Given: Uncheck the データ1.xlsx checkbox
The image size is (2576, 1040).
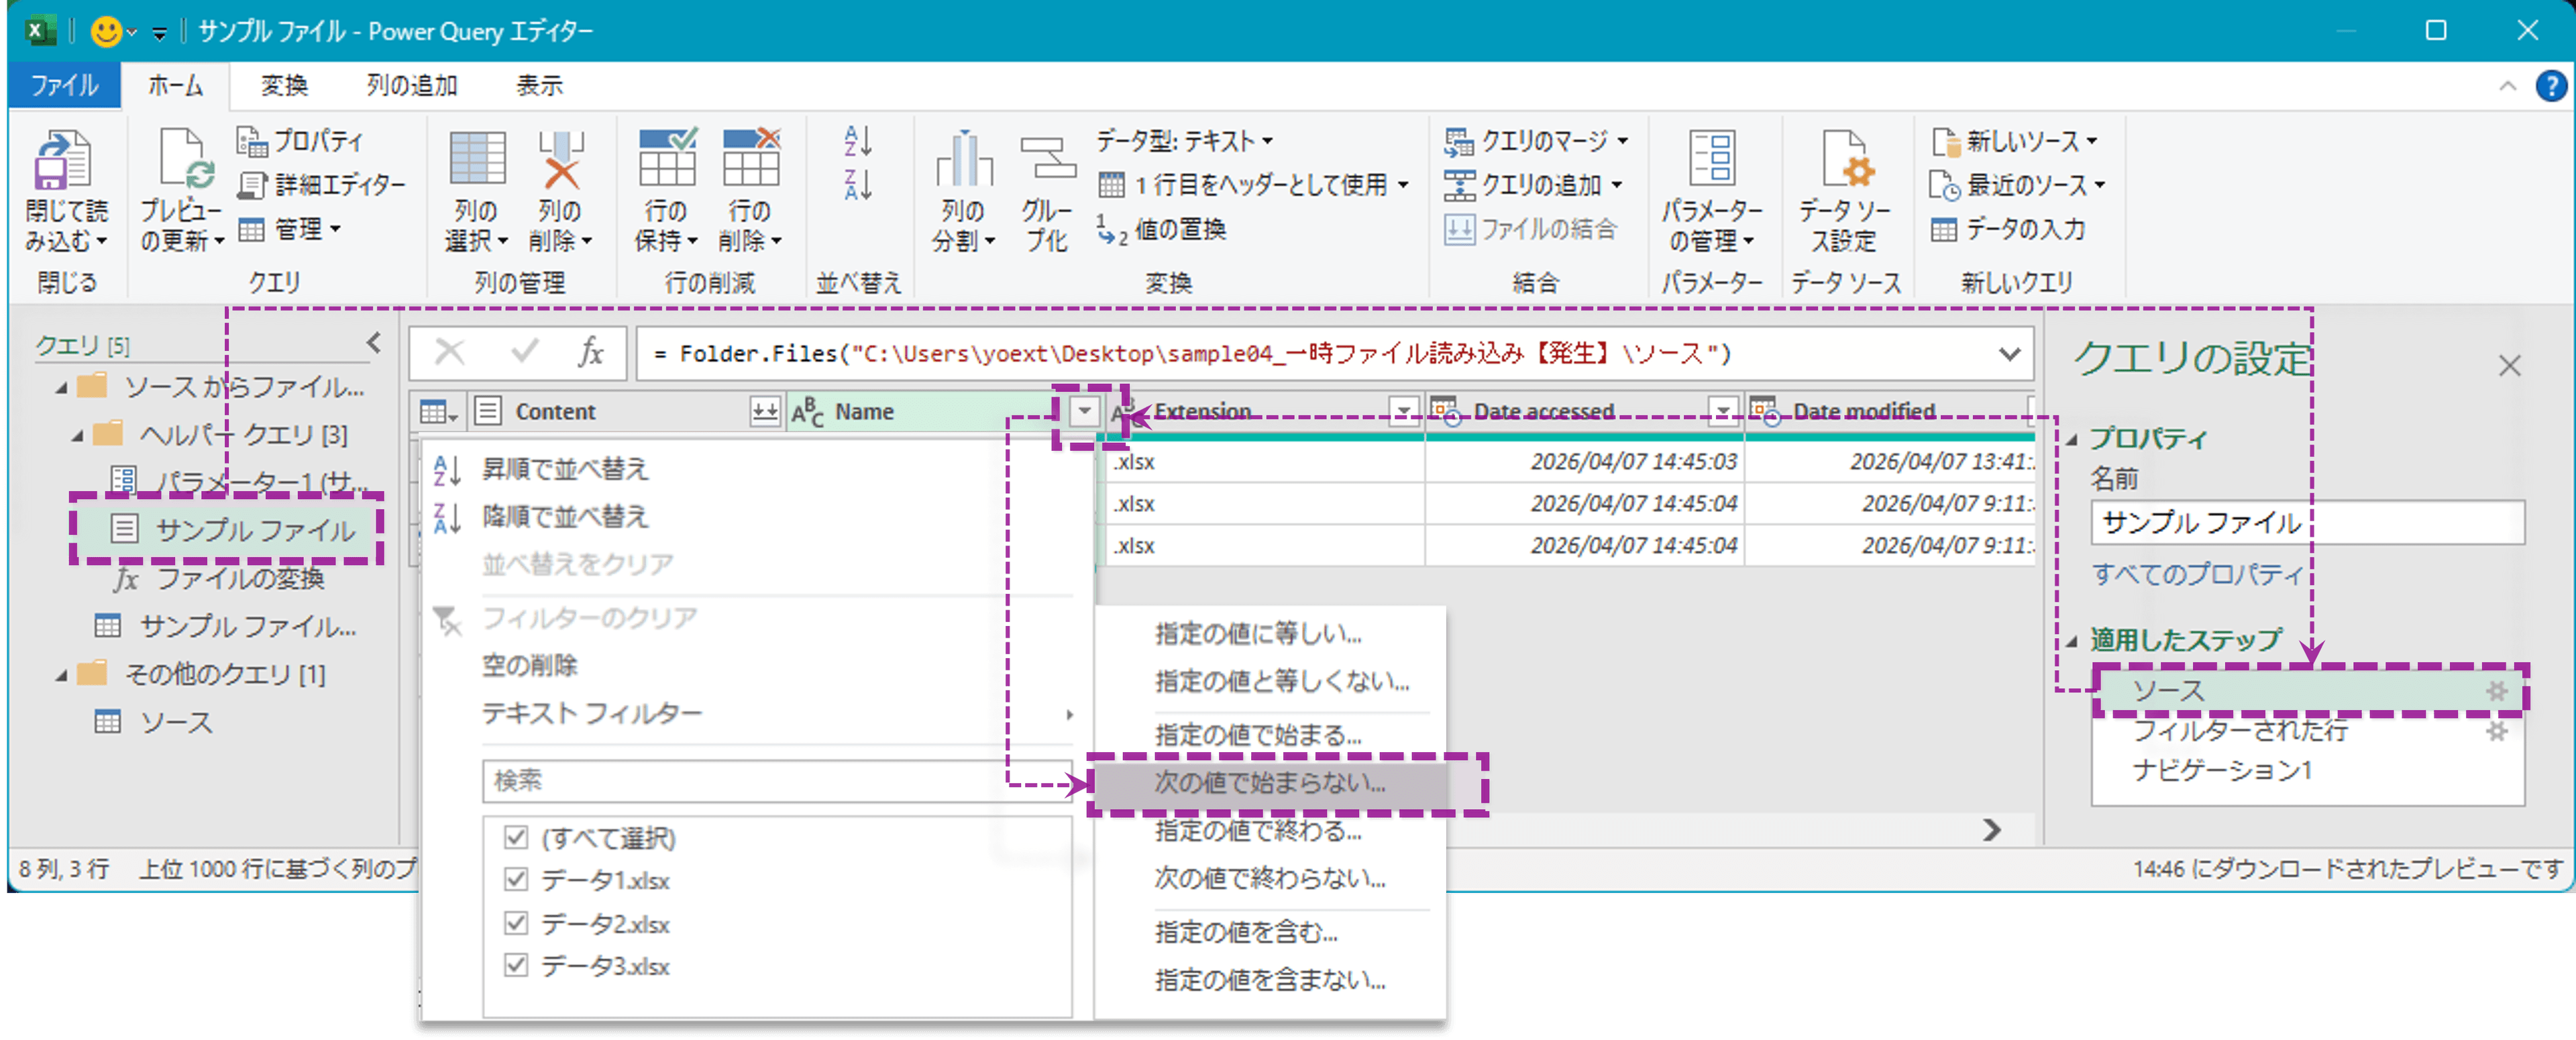Looking at the screenshot, I should (x=516, y=880).
